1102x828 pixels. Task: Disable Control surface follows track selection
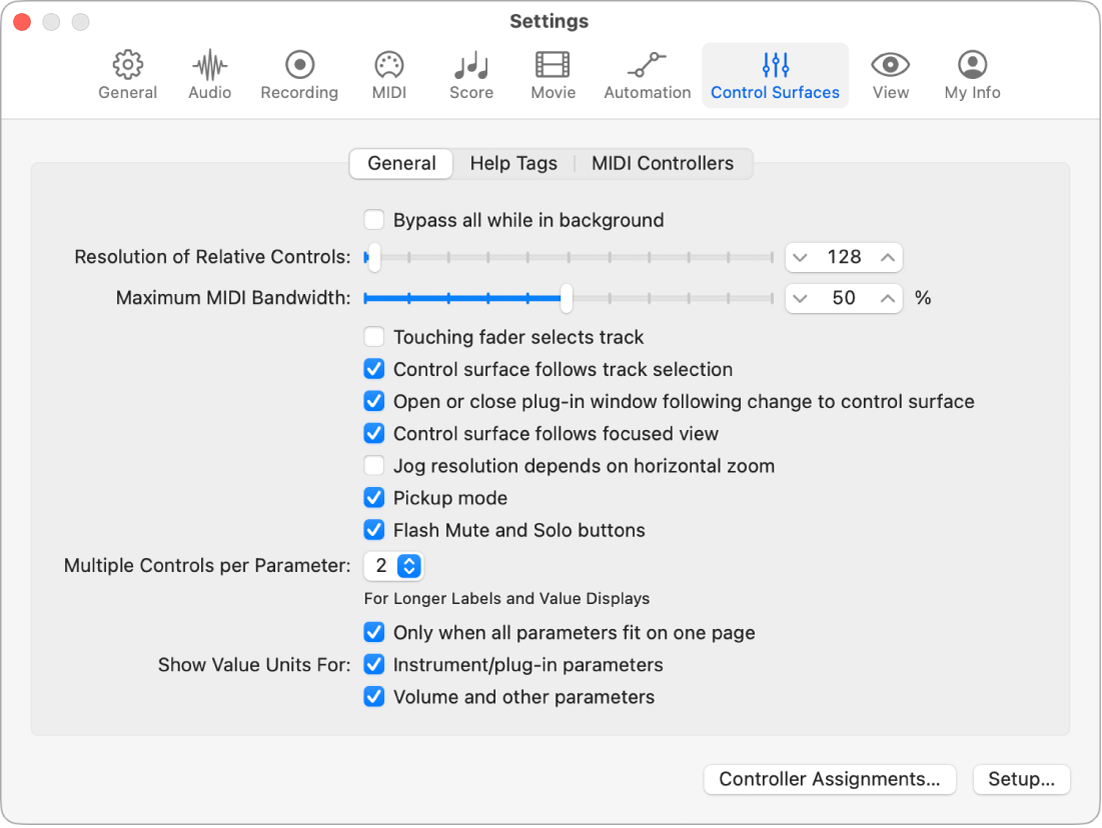374,369
